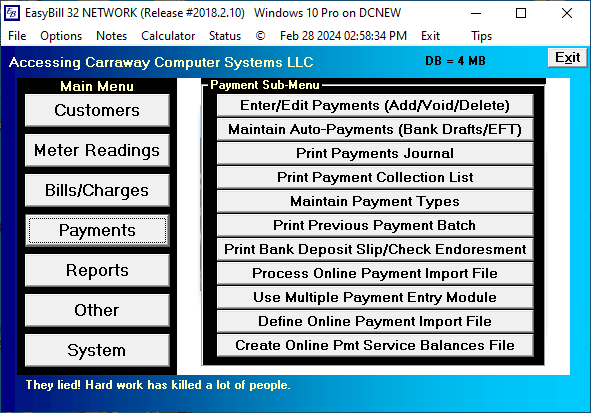This screenshot has height=413, width=591.
Task: Click the Other main menu button
Action: click(x=97, y=310)
